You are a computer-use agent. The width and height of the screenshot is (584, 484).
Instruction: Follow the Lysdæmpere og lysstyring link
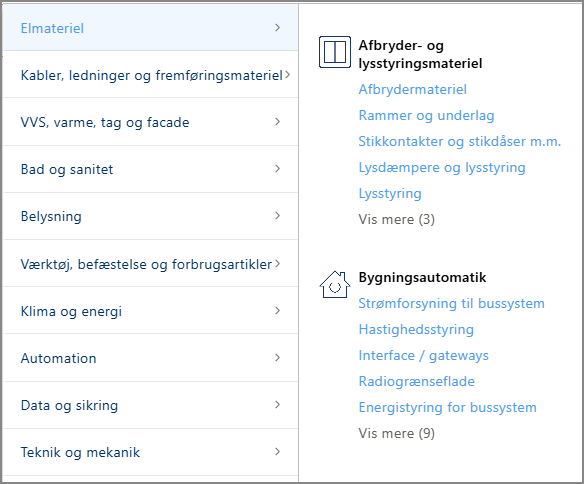click(442, 168)
